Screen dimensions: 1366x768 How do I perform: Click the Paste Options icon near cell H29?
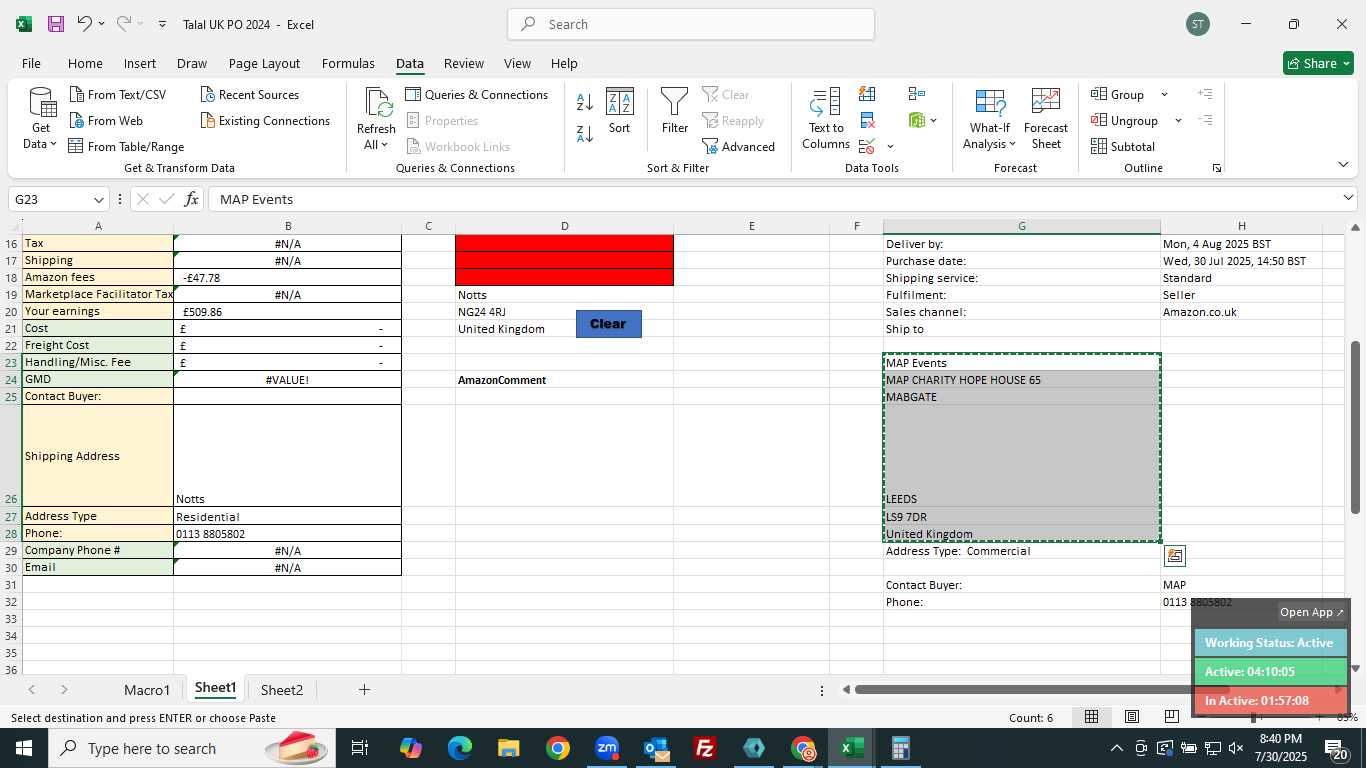pyautogui.click(x=1175, y=556)
